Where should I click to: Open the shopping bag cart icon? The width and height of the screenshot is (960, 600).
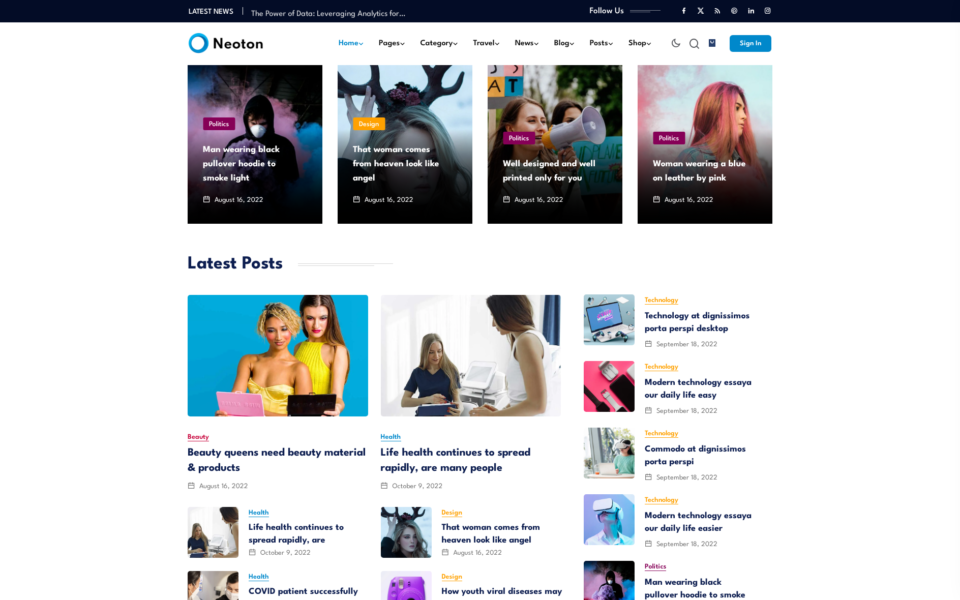point(712,43)
